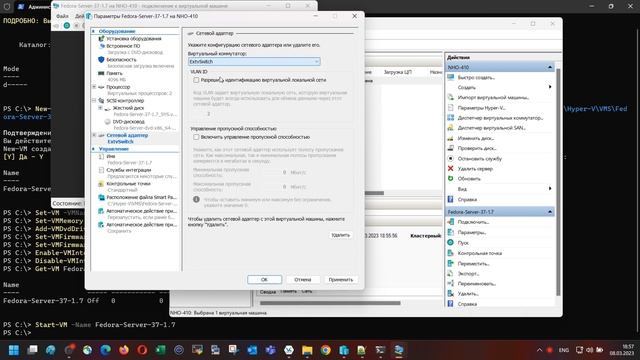The width and height of the screenshot is (640, 360).
Task: Click the Stop Service (Остановить службу) icon
Action: pyautogui.click(x=451, y=158)
